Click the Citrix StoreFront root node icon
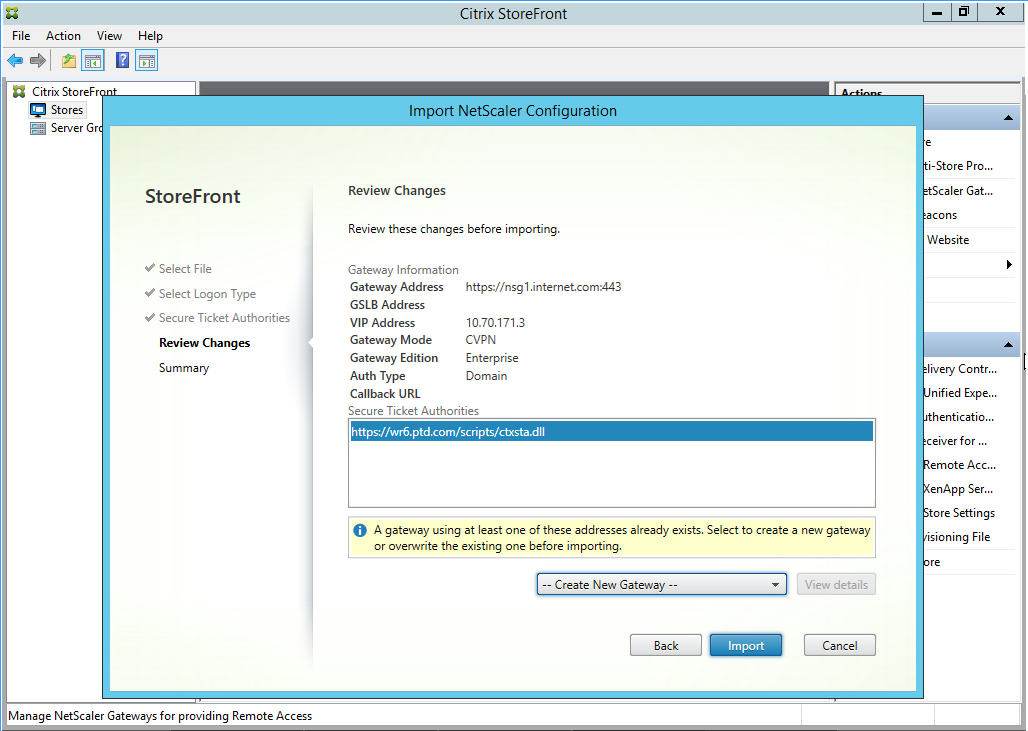 pyautogui.click(x=18, y=92)
